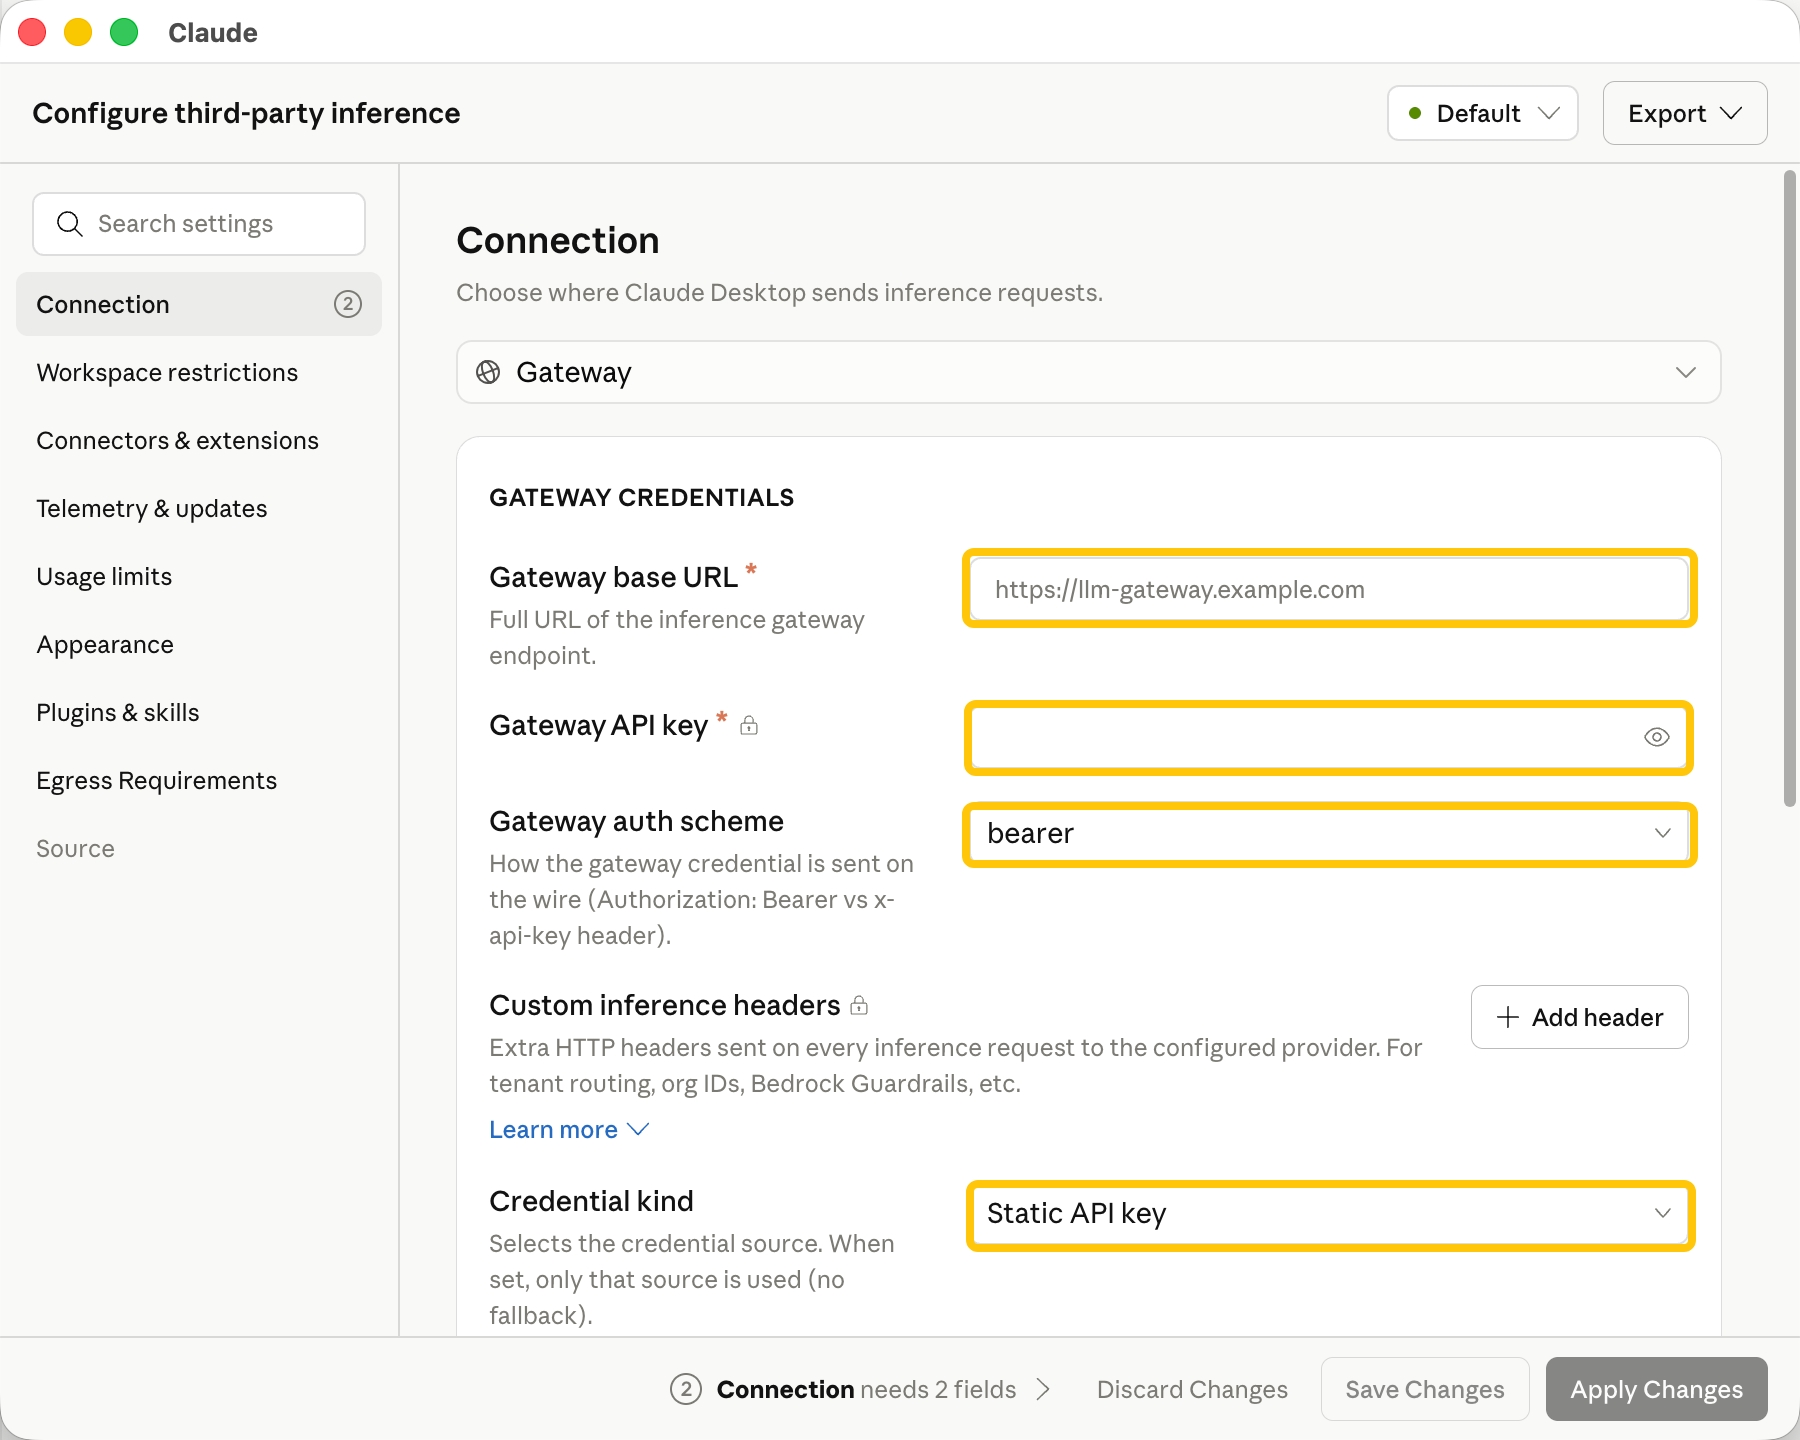This screenshot has width=1800, height=1440.
Task: Toggle API key visibility with the eye icon
Action: click(1657, 737)
